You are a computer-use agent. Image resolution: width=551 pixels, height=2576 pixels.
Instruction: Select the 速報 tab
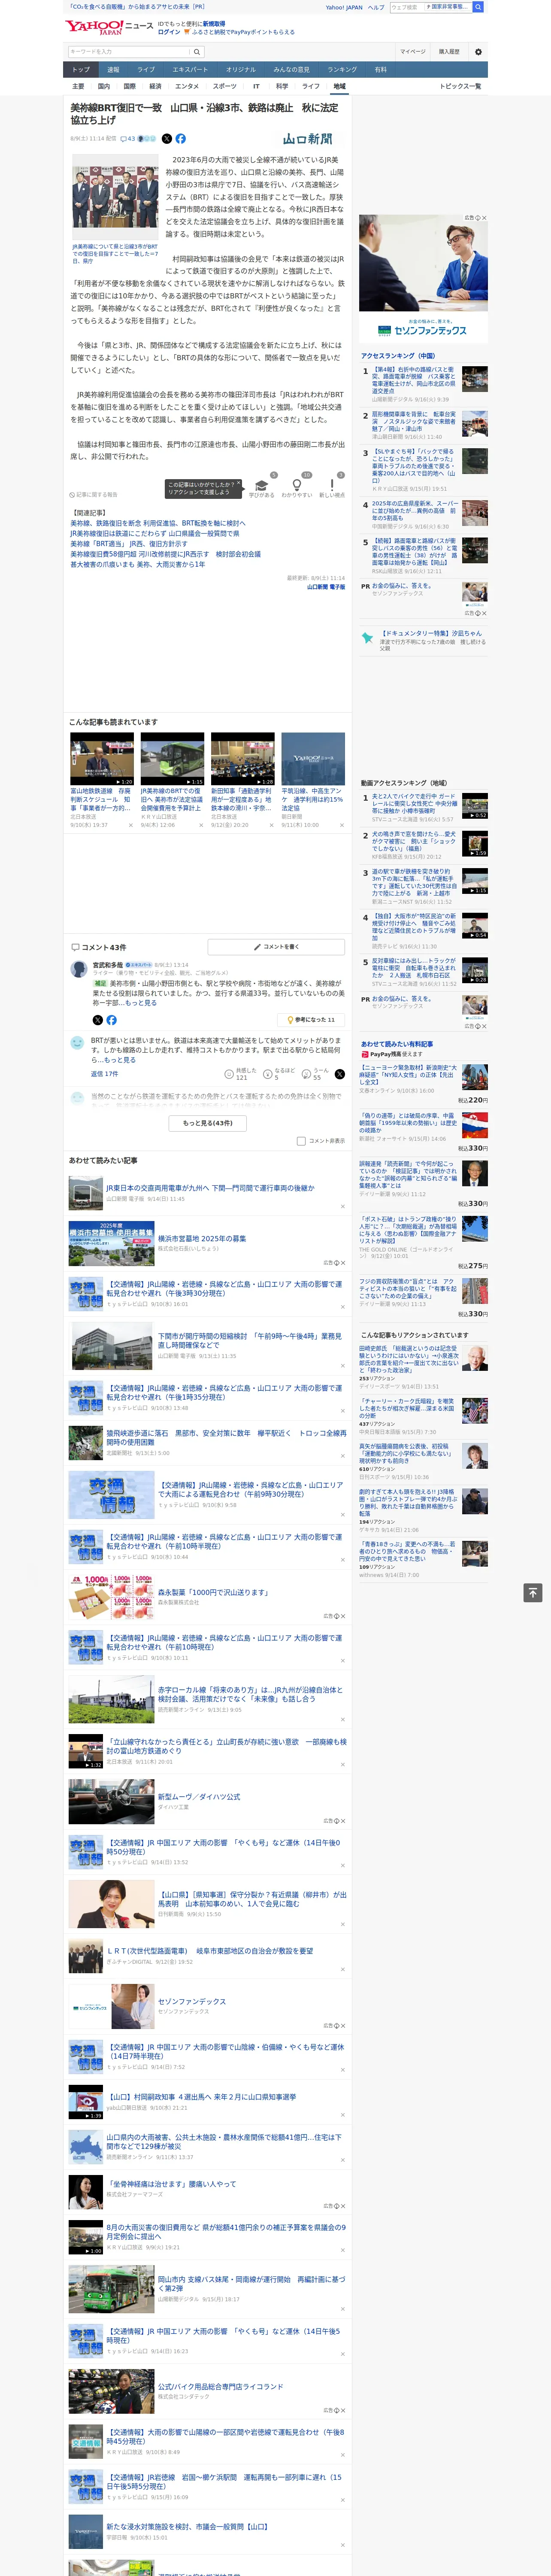113,70
